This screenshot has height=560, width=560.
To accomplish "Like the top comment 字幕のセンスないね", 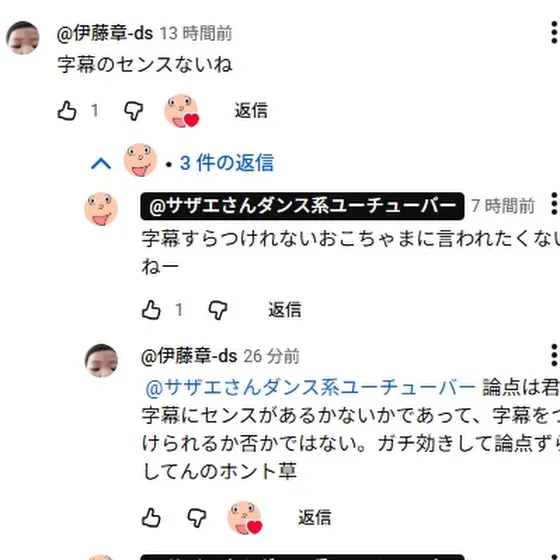I will 67,111.
